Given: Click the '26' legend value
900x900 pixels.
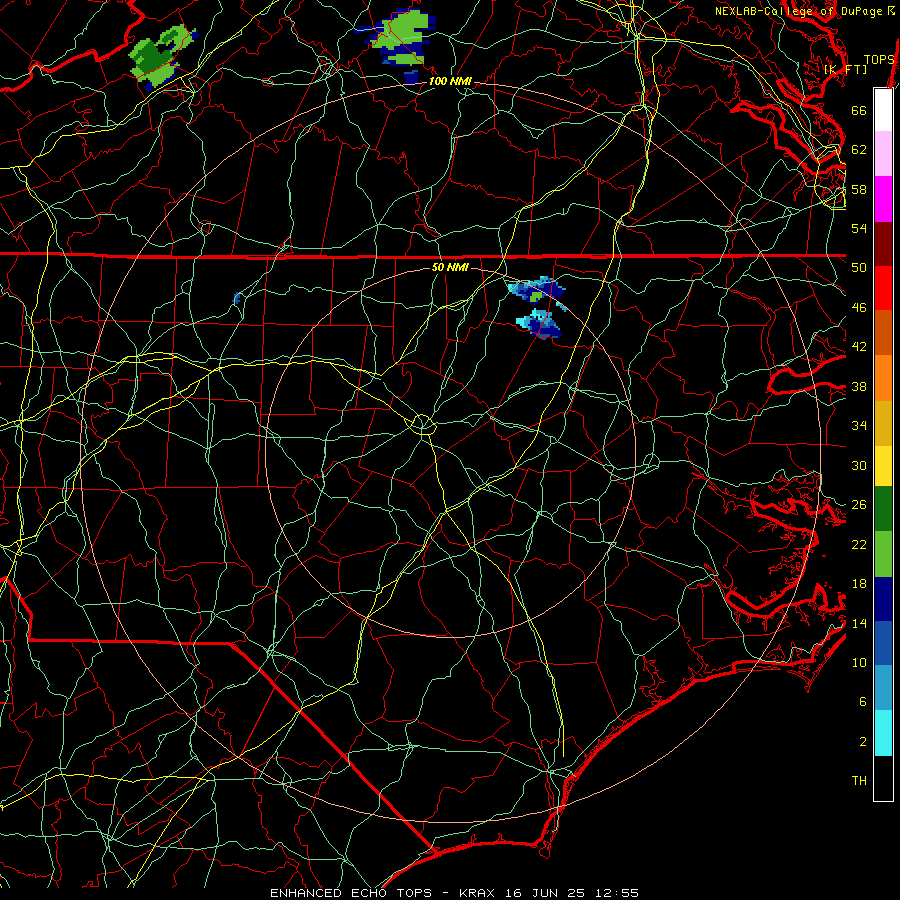Looking at the screenshot, I should (859, 505).
